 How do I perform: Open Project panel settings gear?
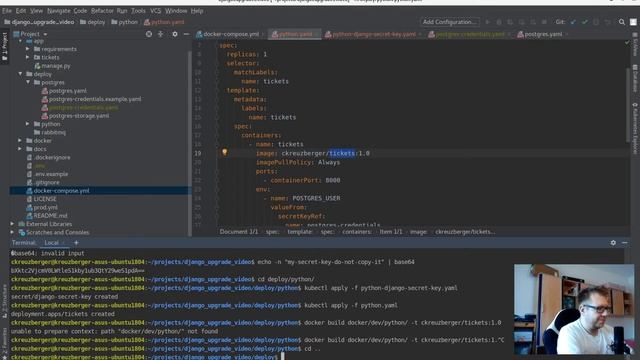pyautogui.click(x=175, y=34)
